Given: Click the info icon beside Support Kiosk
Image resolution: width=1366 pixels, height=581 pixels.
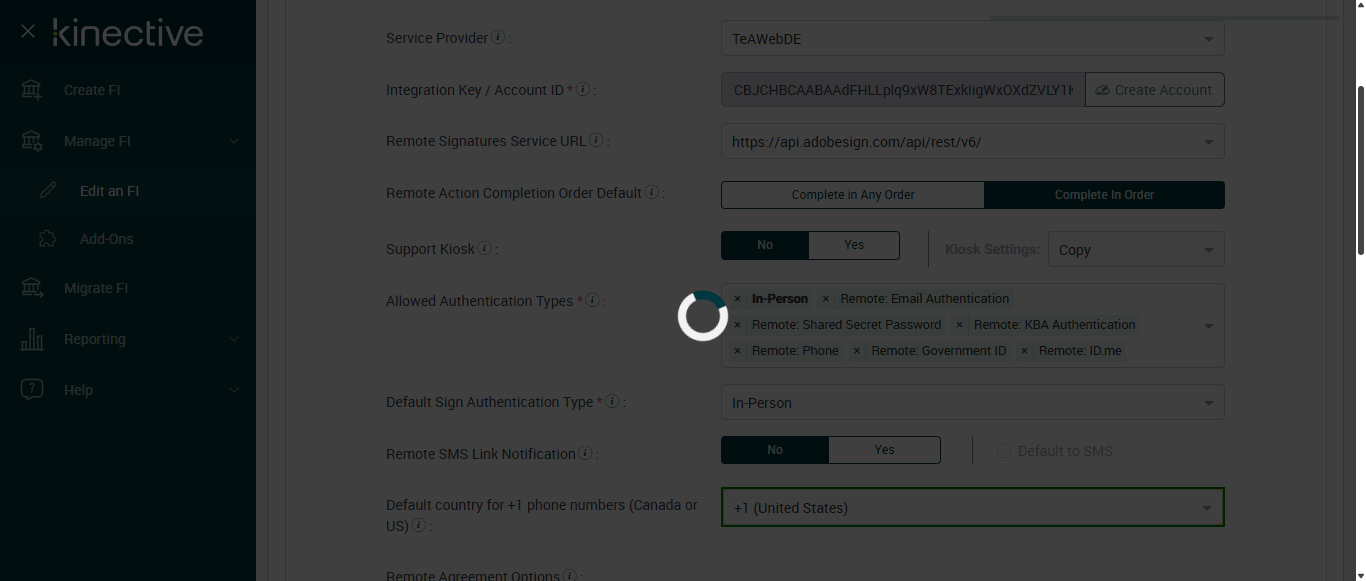Looking at the screenshot, I should click(x=485, y=248).
